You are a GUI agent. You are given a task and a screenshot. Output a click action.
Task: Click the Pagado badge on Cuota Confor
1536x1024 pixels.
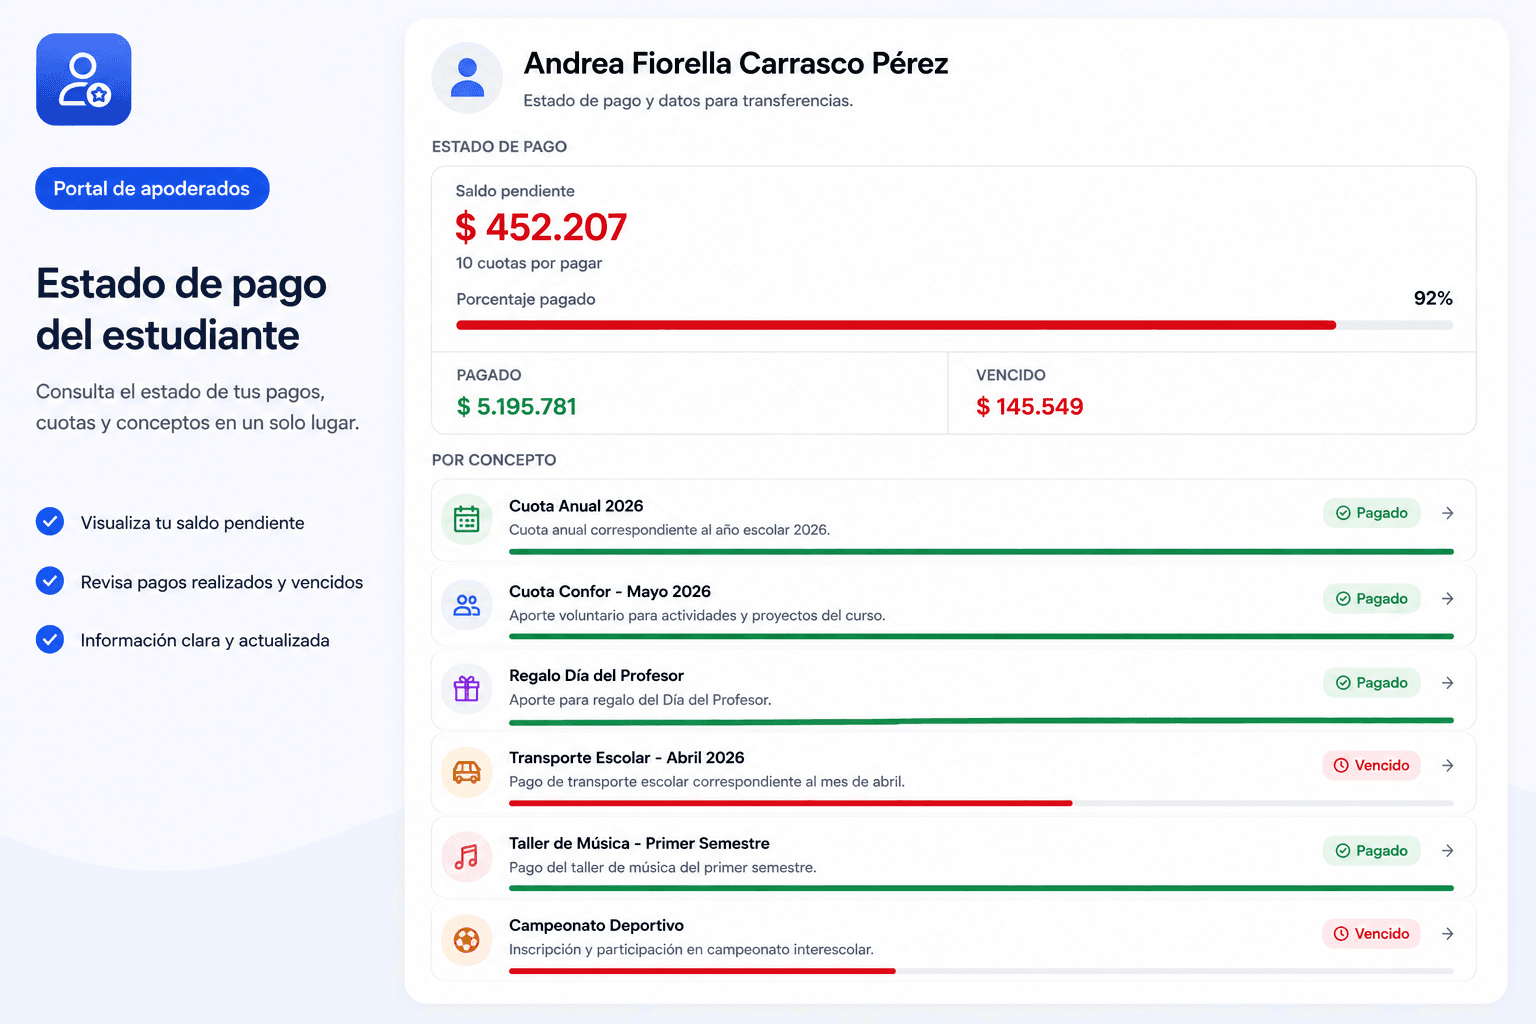click(x=1371, y=599)
